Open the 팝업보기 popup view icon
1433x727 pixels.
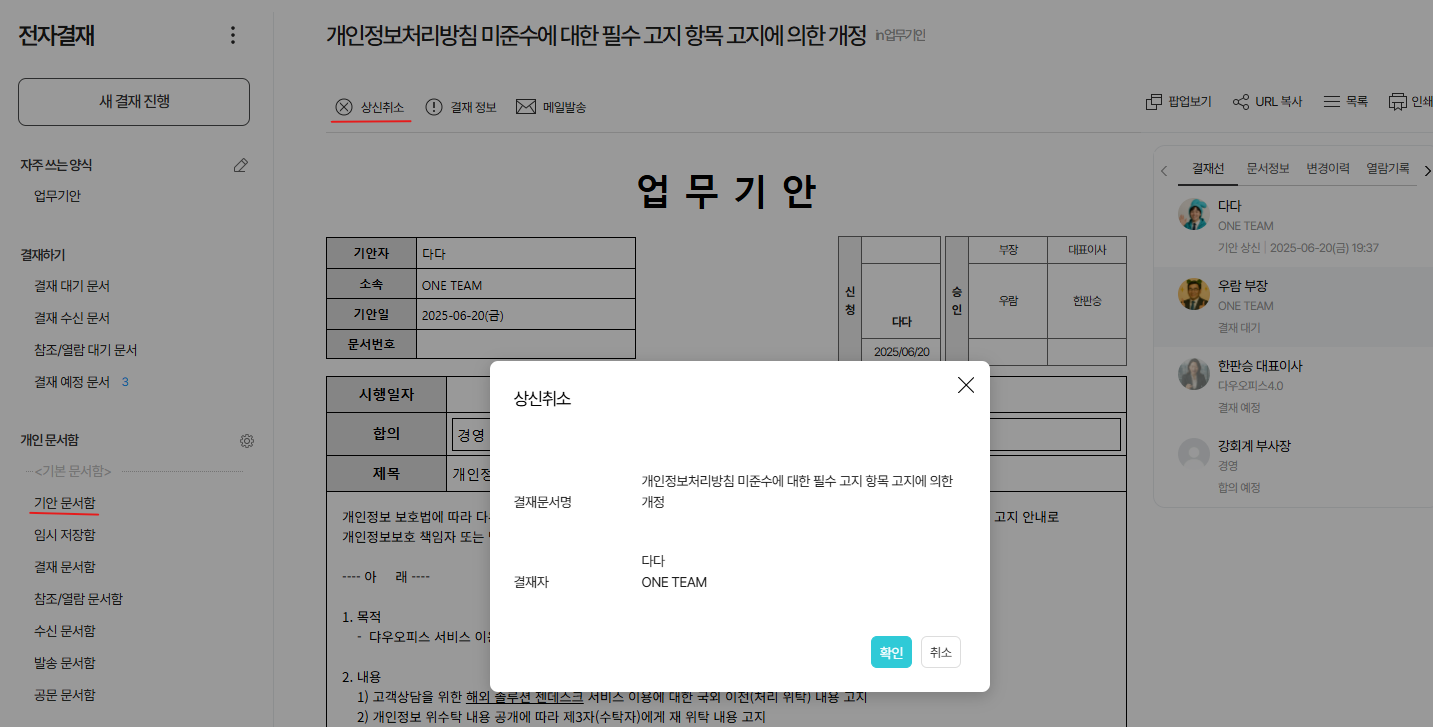[1153, 102]
